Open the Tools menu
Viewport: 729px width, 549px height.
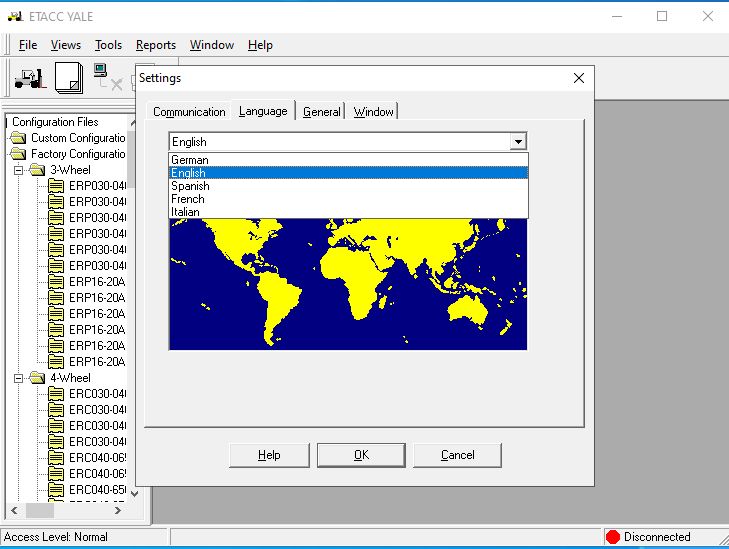pyautogui.click(x=108, y=45)
